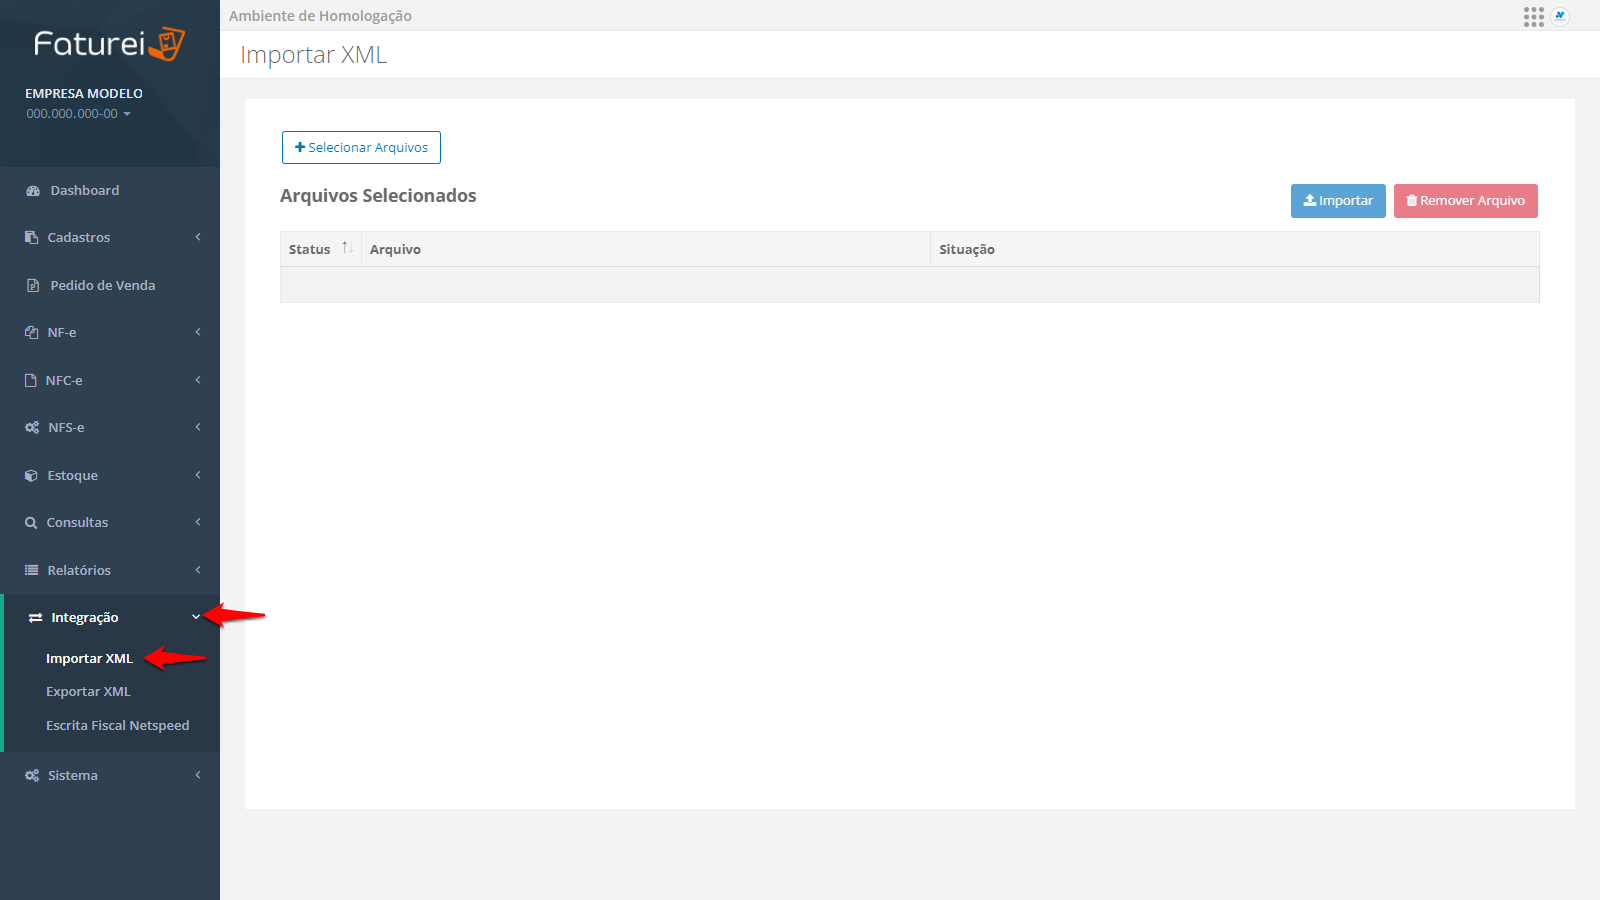The image size is (1600, 900).
Task: Open Exportar XML submenu item
Action: (88, 692)
